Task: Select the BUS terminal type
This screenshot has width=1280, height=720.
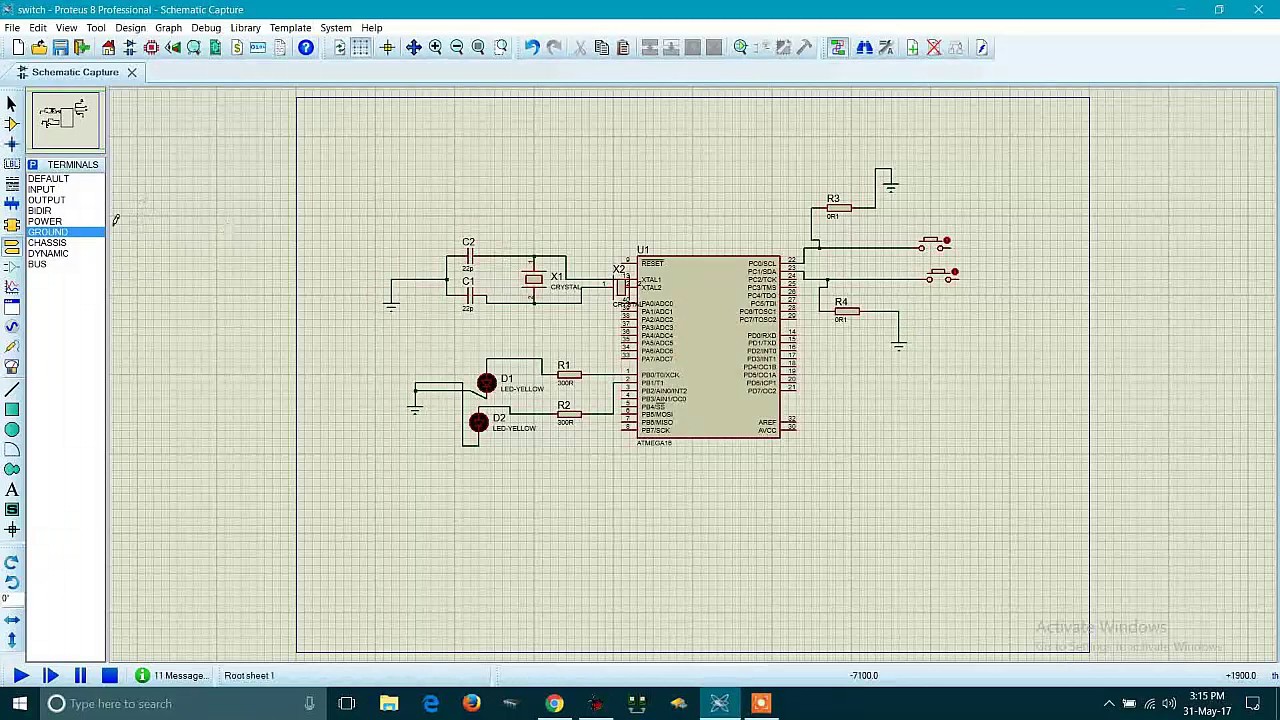Action: 37,265
